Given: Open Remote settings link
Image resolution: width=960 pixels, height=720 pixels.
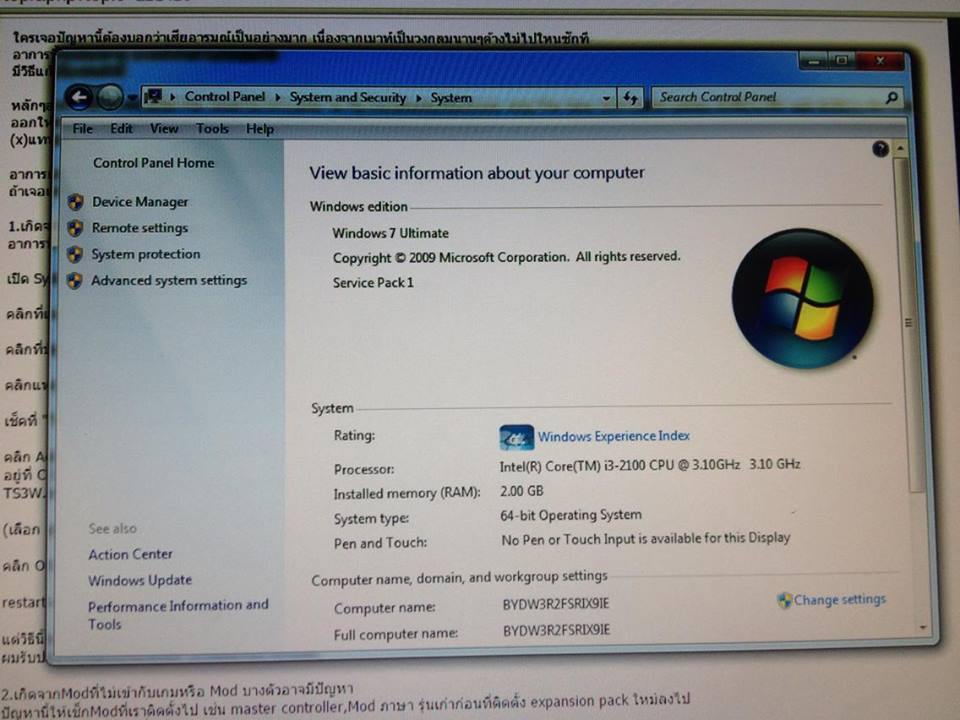Looking at the screenshot, I should (140, 228).
